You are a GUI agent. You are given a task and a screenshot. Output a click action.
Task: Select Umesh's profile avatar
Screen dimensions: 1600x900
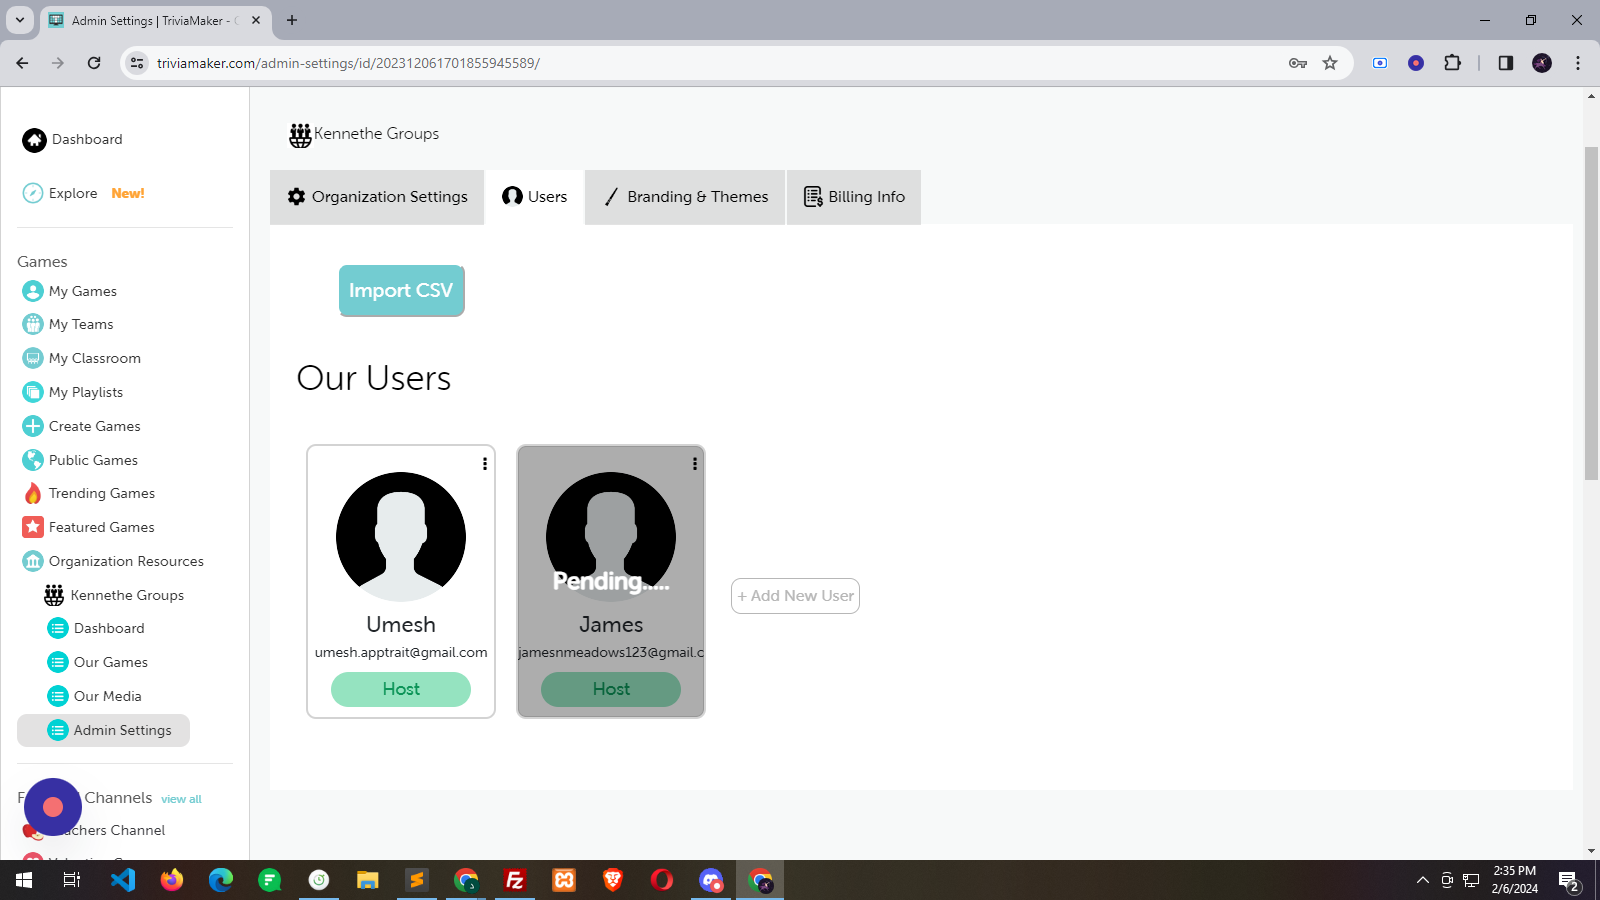[x=401, y=536]
